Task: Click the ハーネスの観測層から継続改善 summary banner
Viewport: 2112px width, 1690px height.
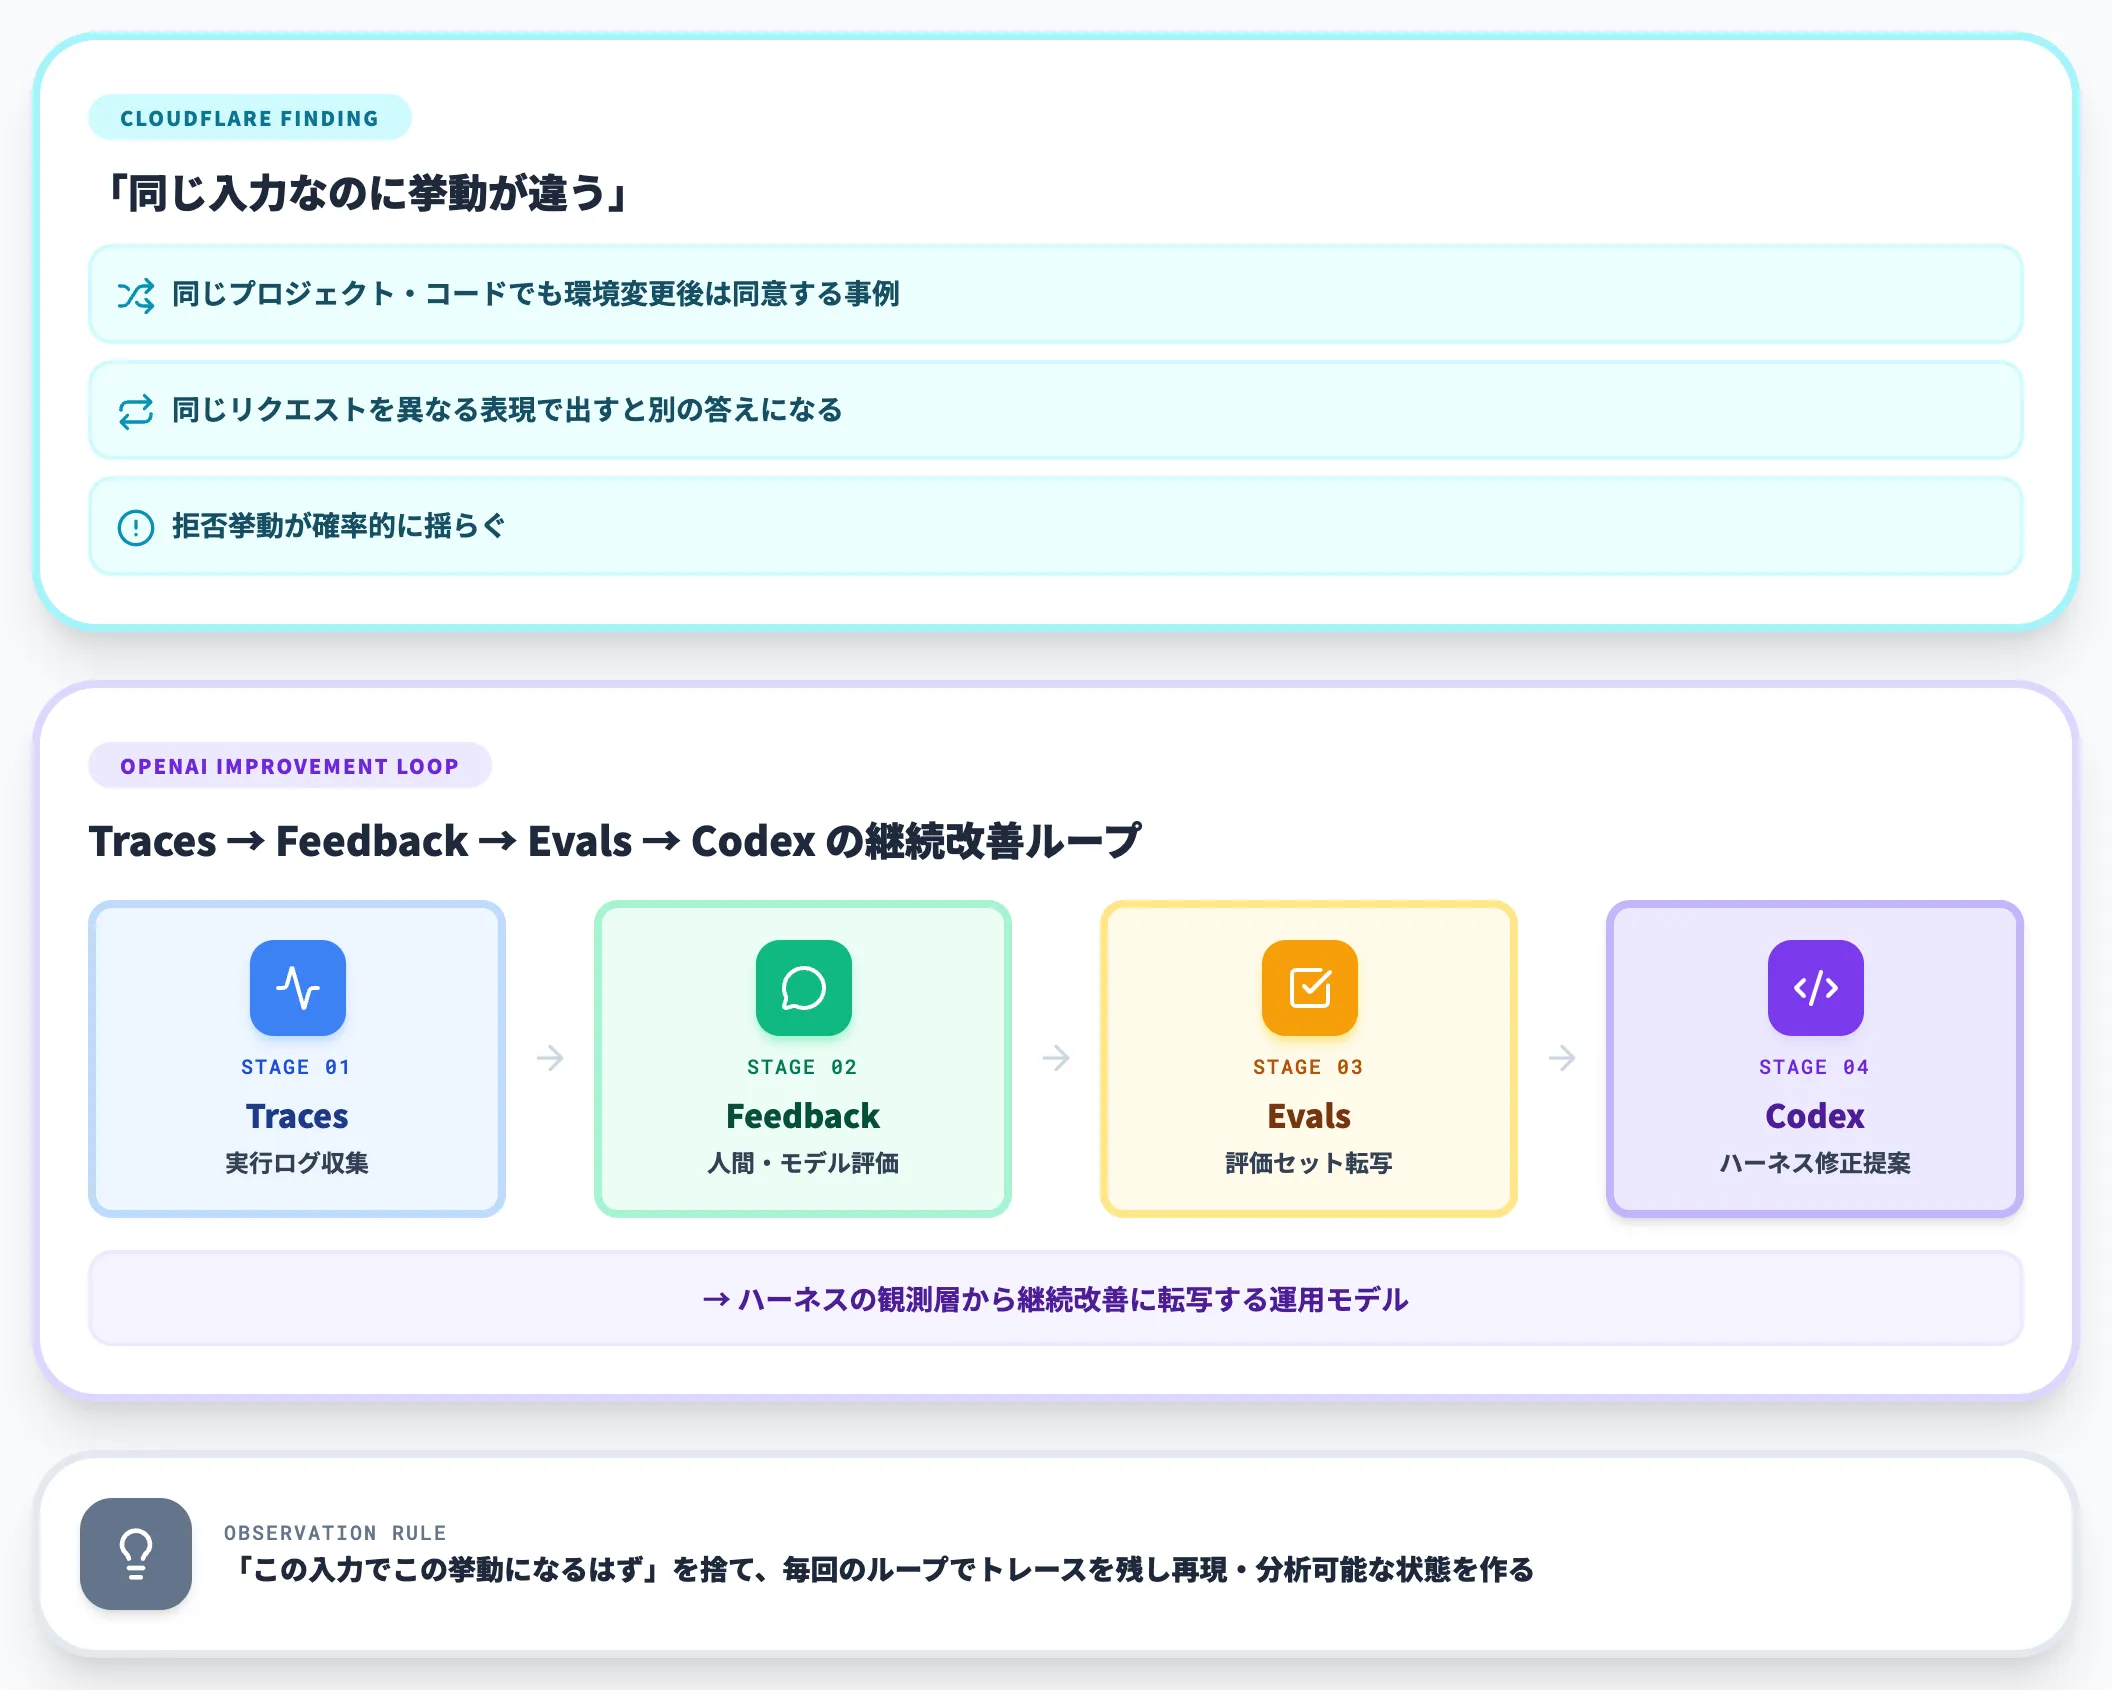Action: tap(1056, 1299)
